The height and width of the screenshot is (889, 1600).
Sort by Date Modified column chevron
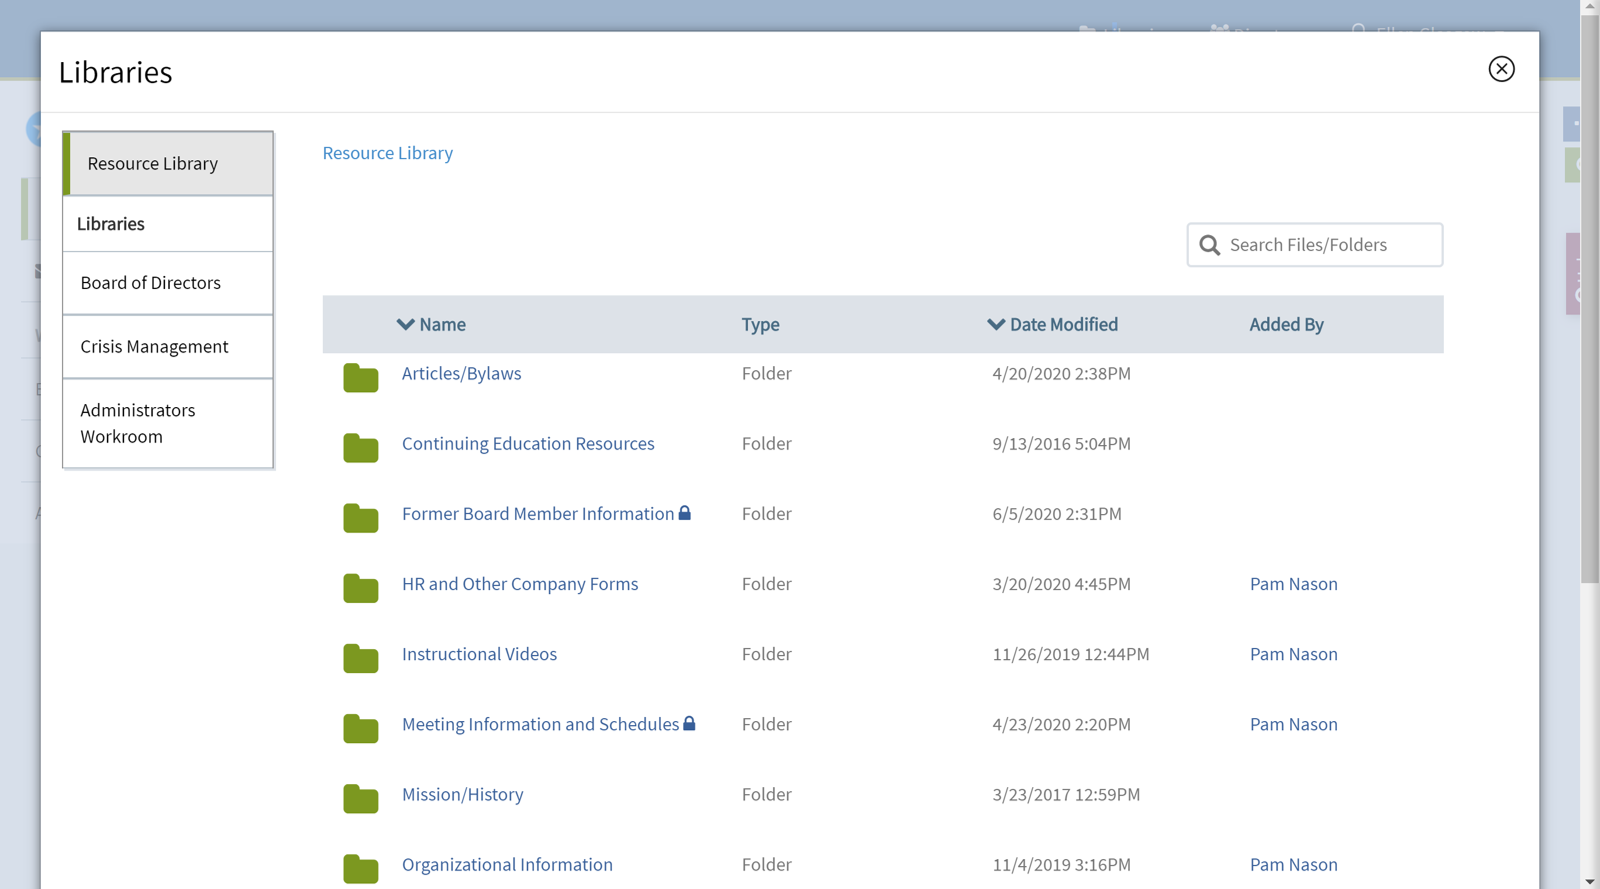pyautogui.click(x=996, y=324)
